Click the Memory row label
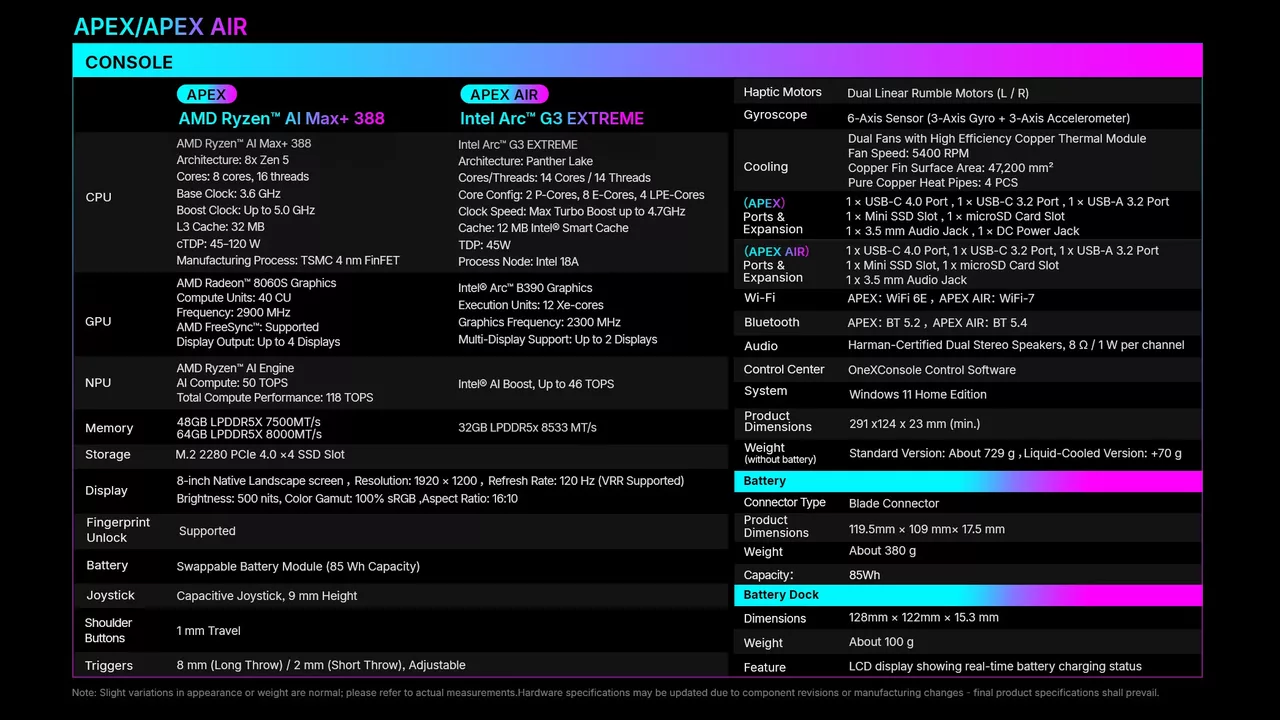This screenshot has height=720, width=1280. pyautogui.click(x=109, y=428)
